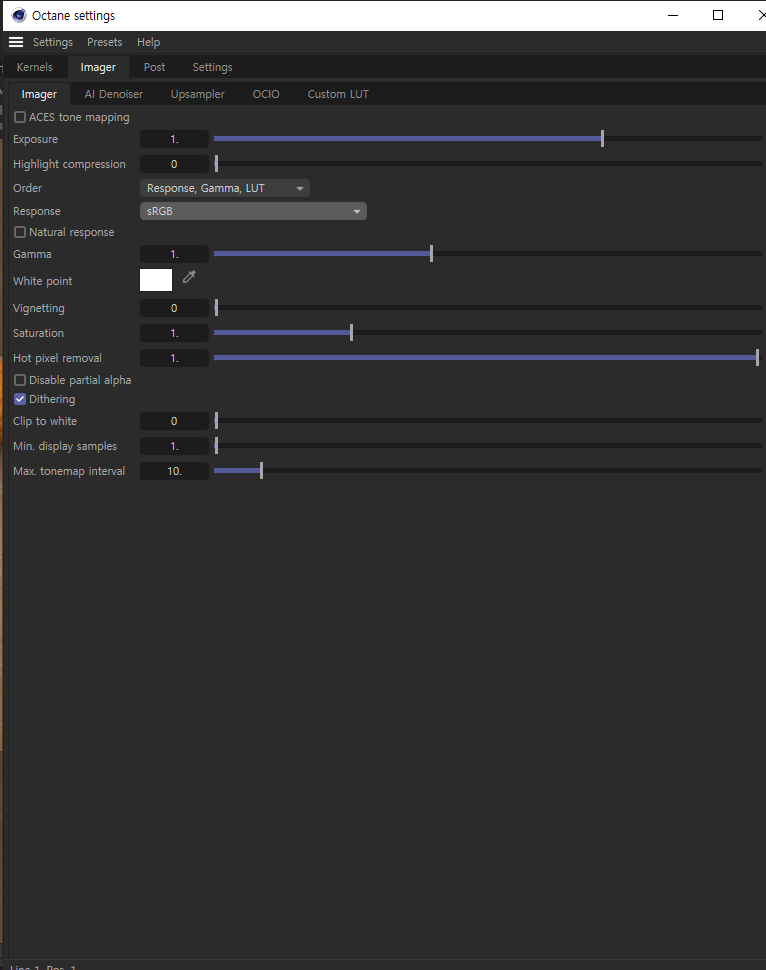The width and height of the screenshot is (766, 970).
Task: Click the Exposure slider handle
Action: point(602,139)
